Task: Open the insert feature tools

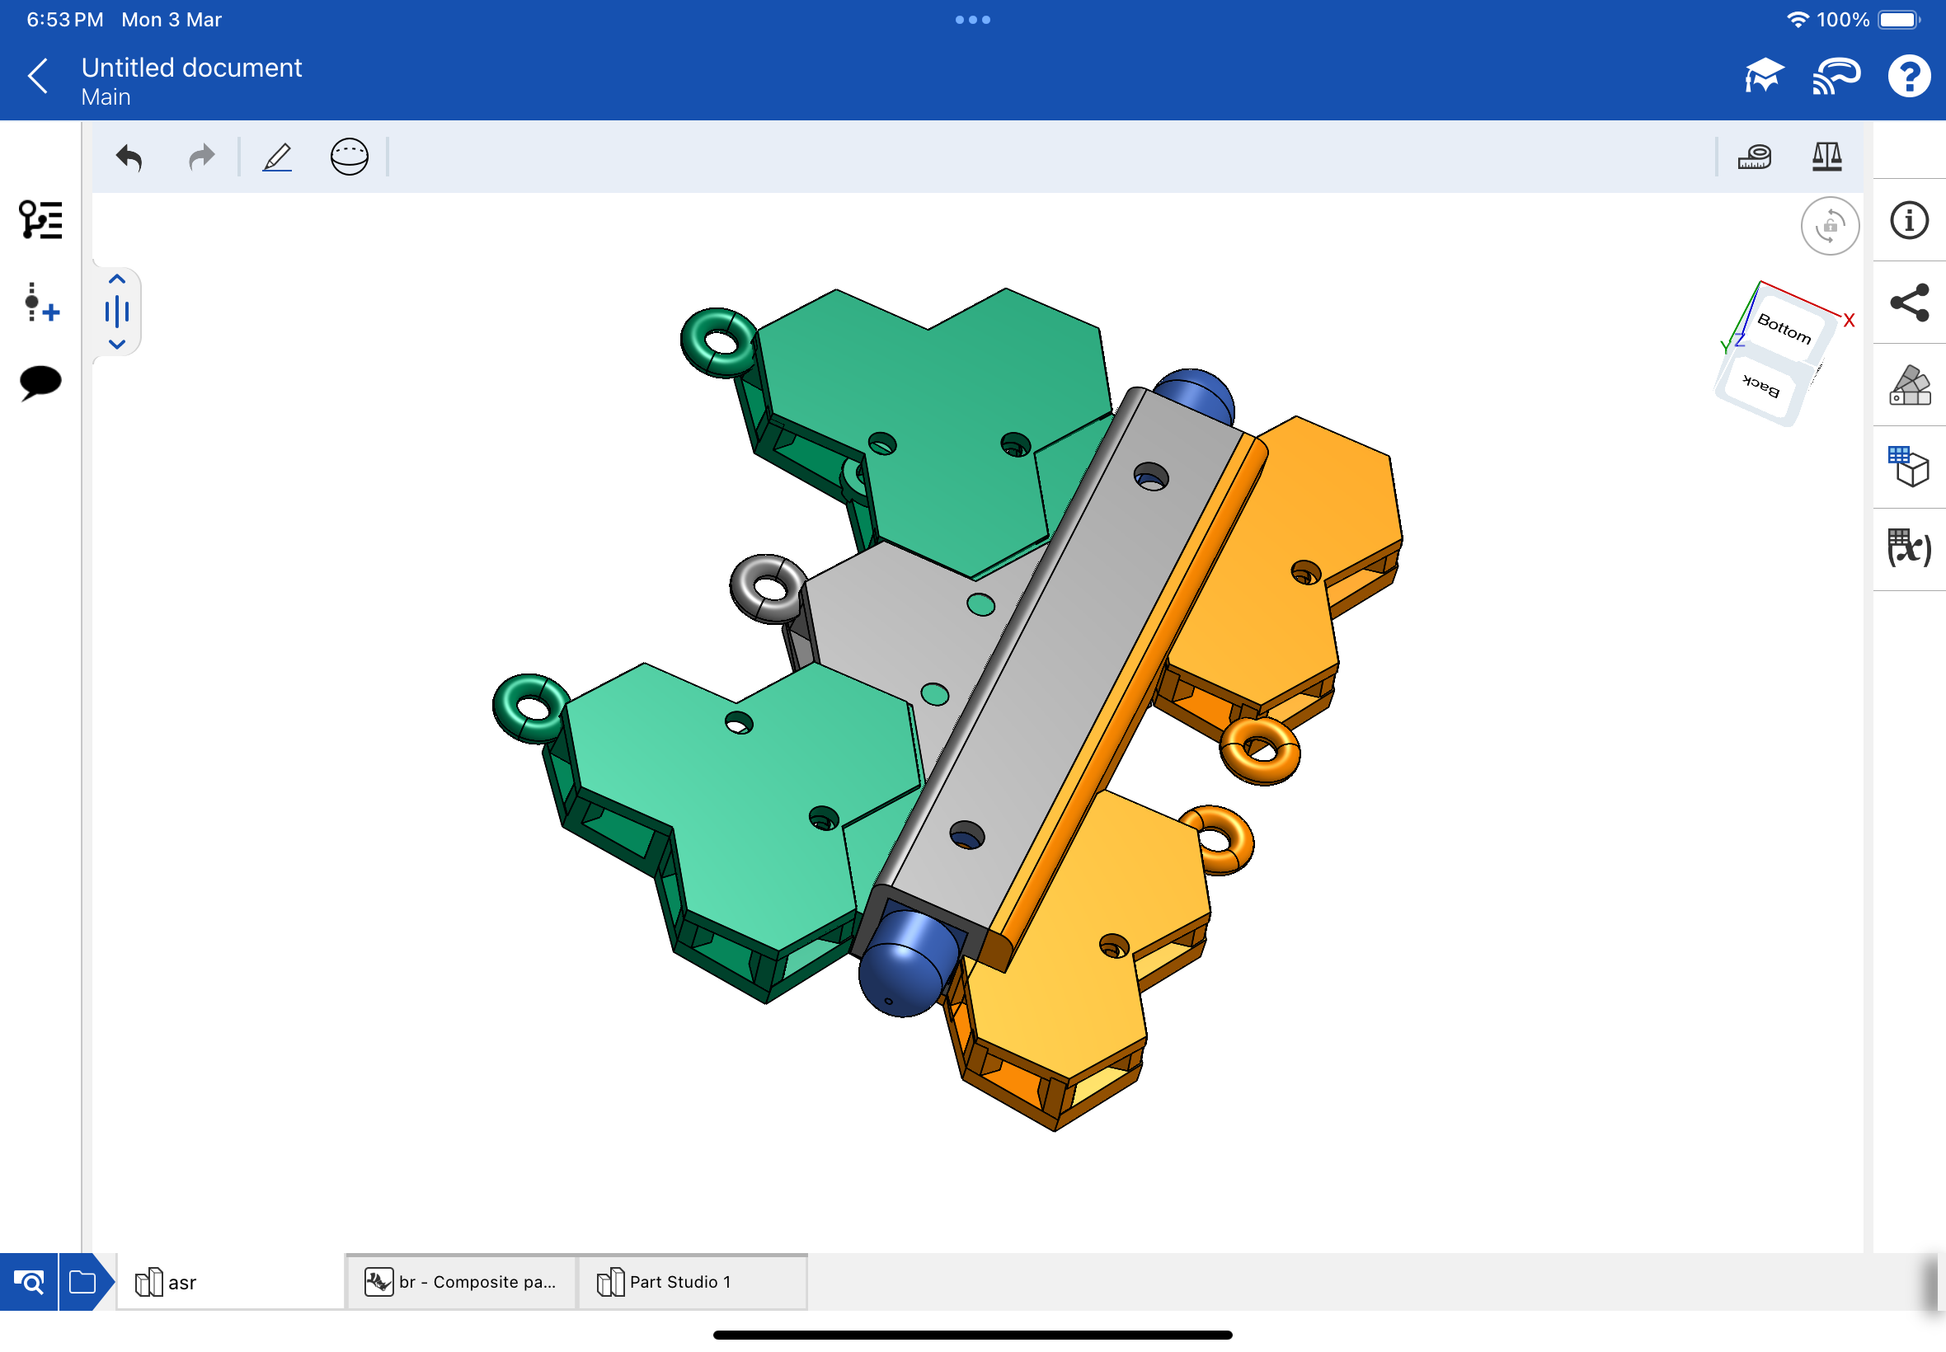Action: coord(40,302)
